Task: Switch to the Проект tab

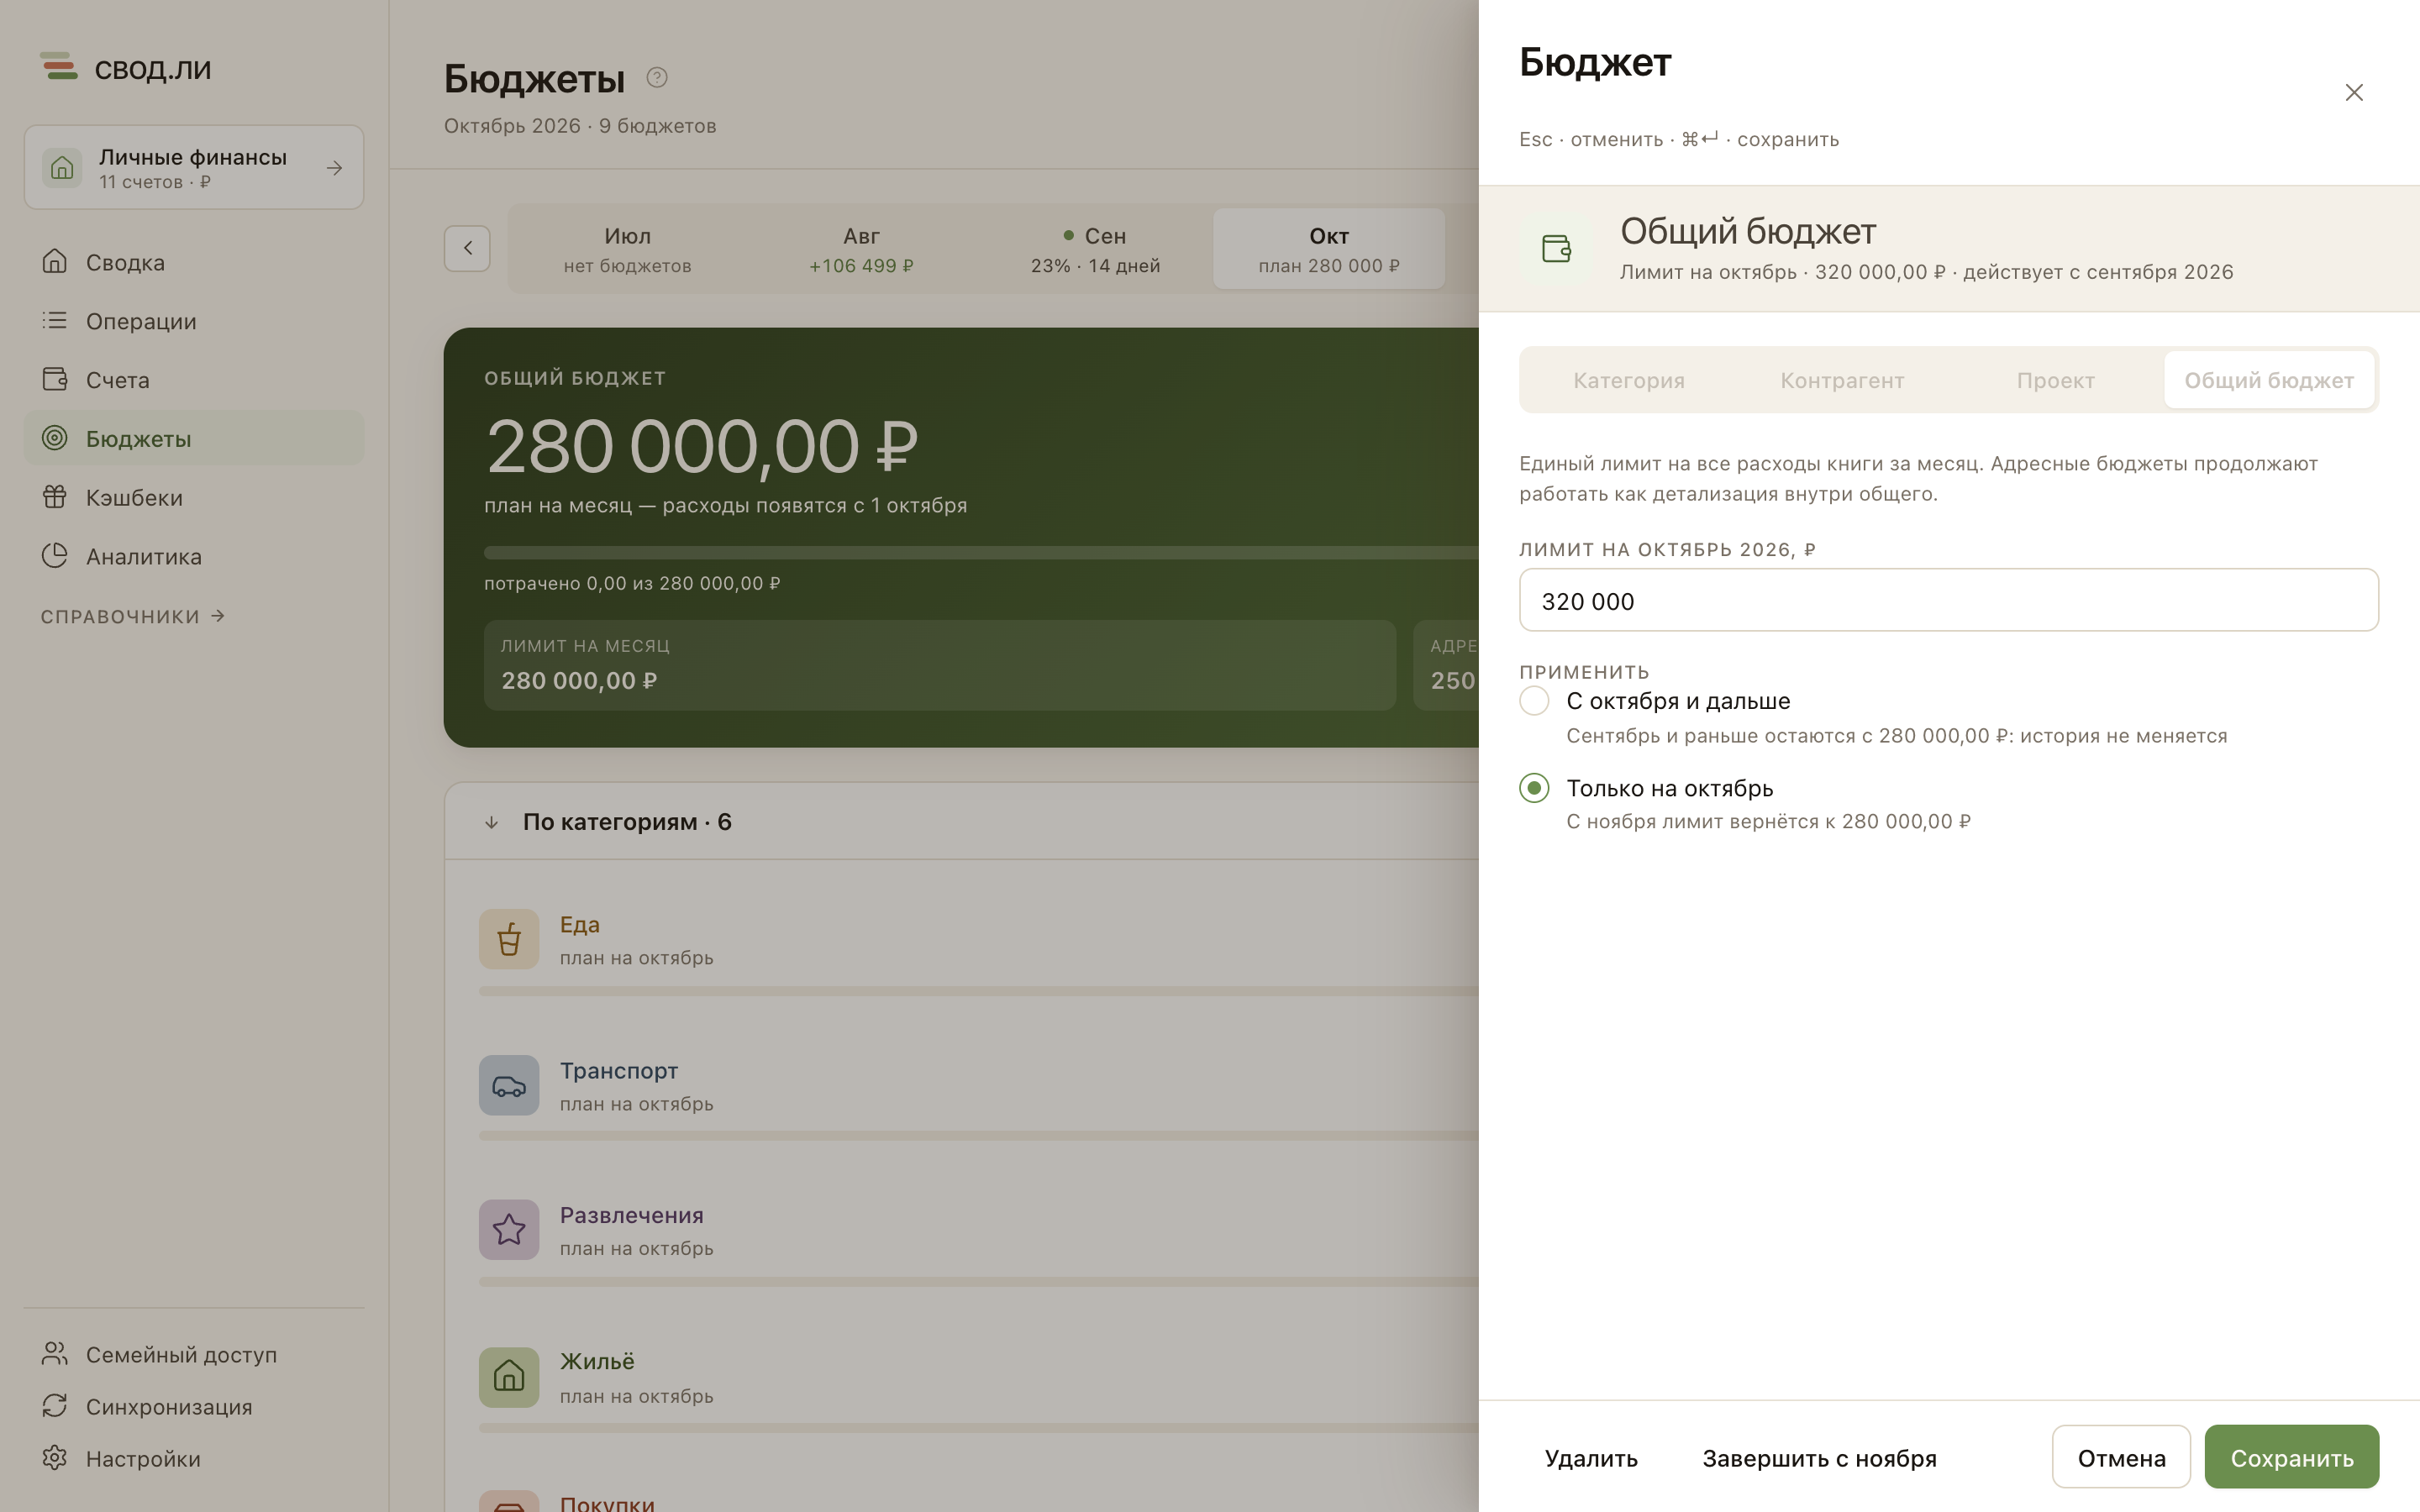Action: tap(2055, 380)
